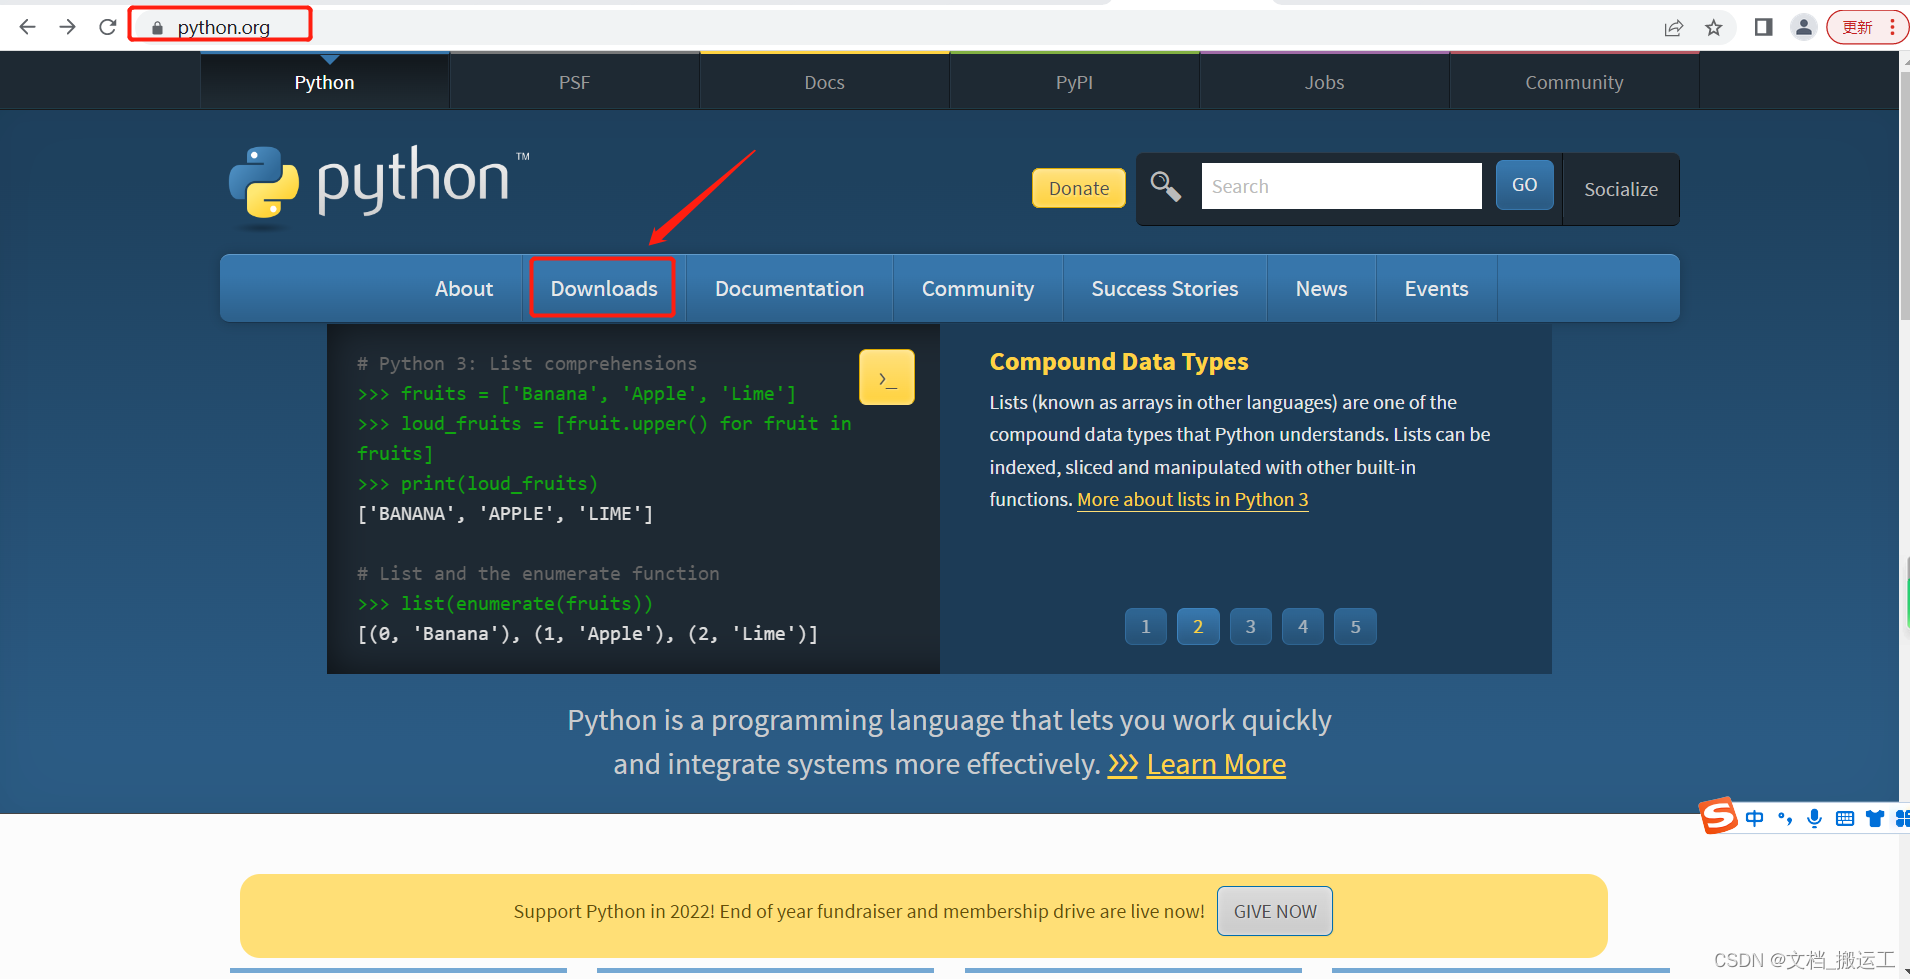Reload the page with the refresh icon
1910x979 pixels.
pyautogui.click(x=108, y=27)
